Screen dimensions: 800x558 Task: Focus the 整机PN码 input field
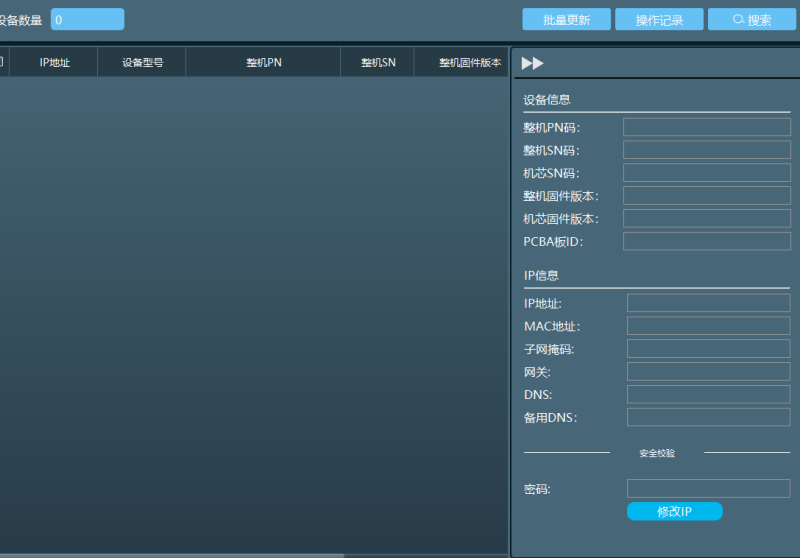coord(706,127)
